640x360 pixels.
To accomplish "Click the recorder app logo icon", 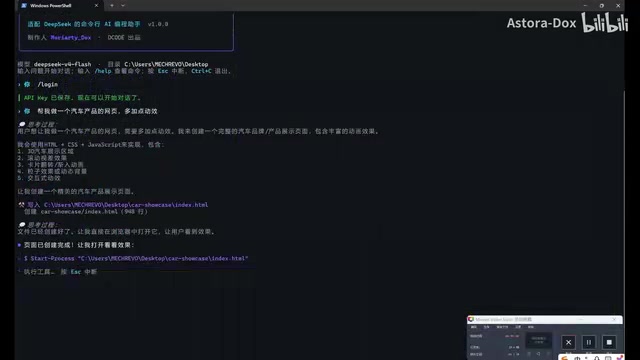I will 471,319.
